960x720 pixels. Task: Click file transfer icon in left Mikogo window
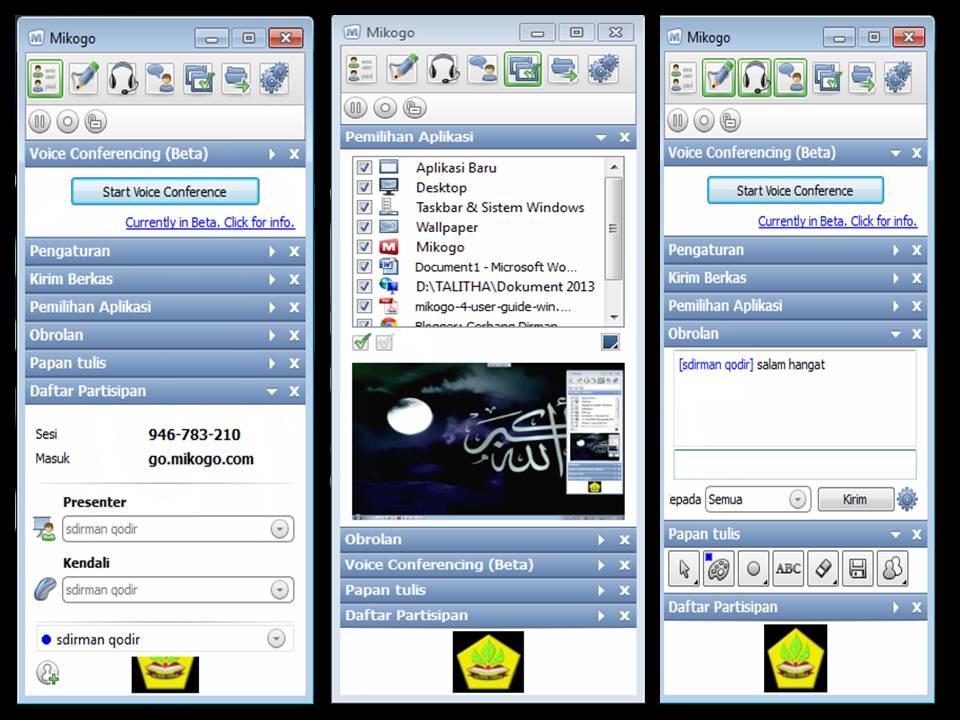(x=236, y=78)
